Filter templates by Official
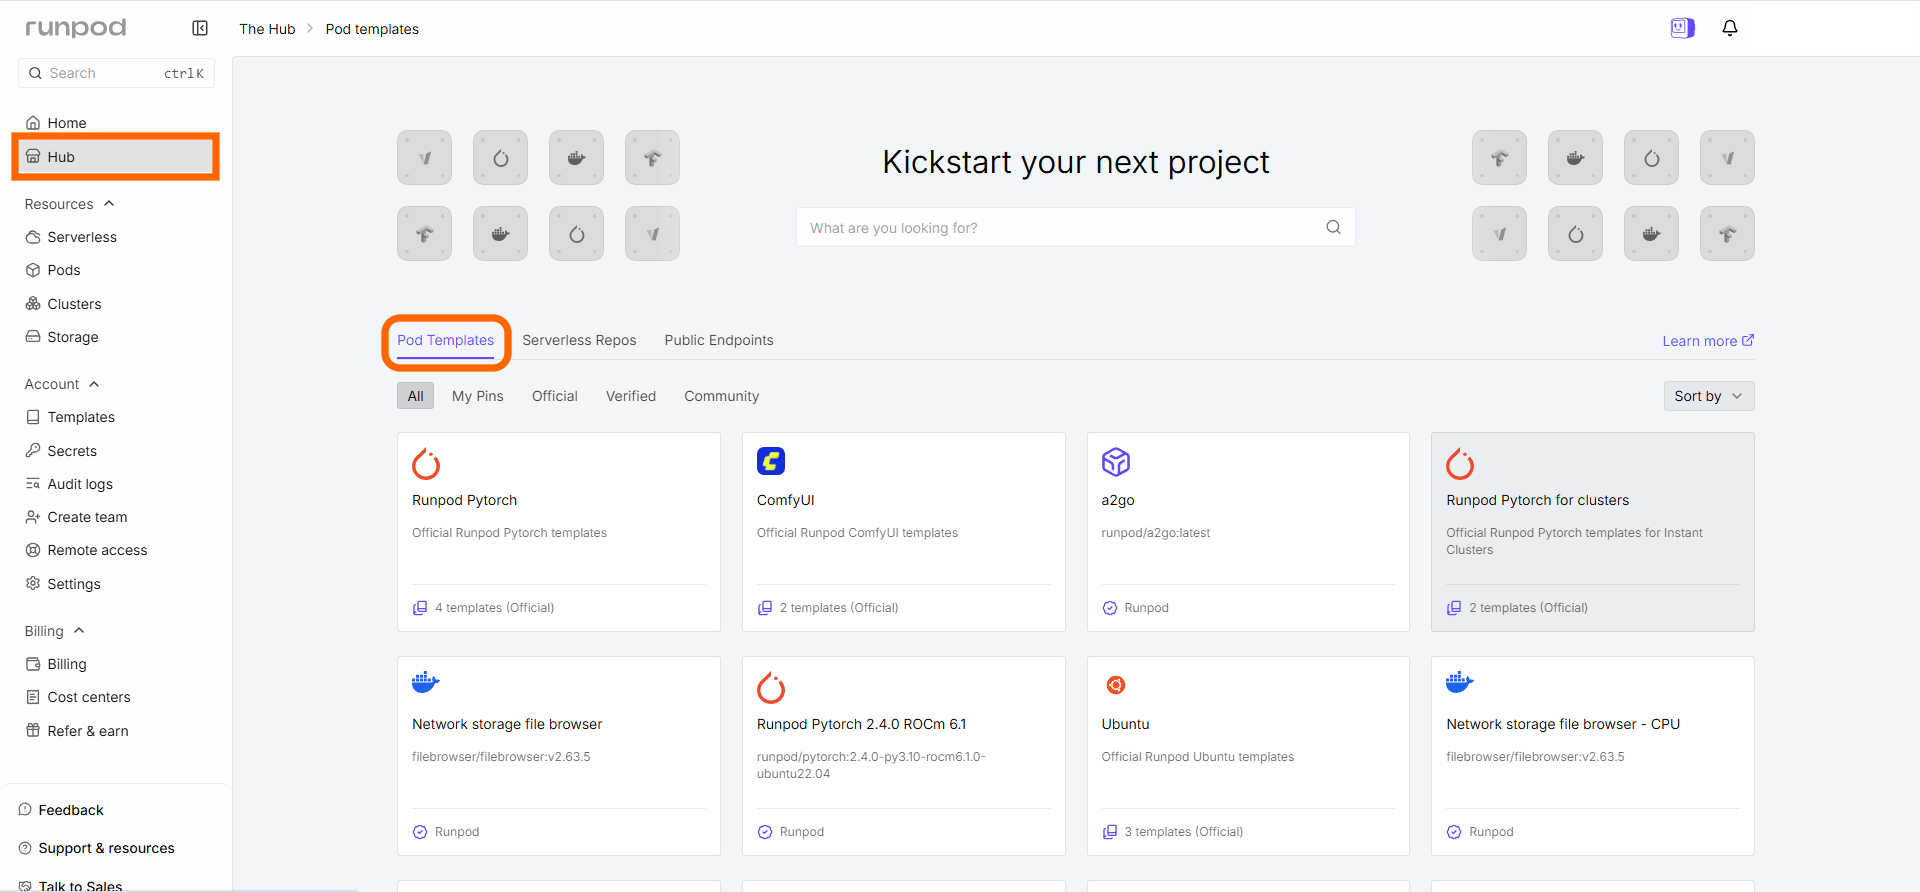 tap(555, 396)
